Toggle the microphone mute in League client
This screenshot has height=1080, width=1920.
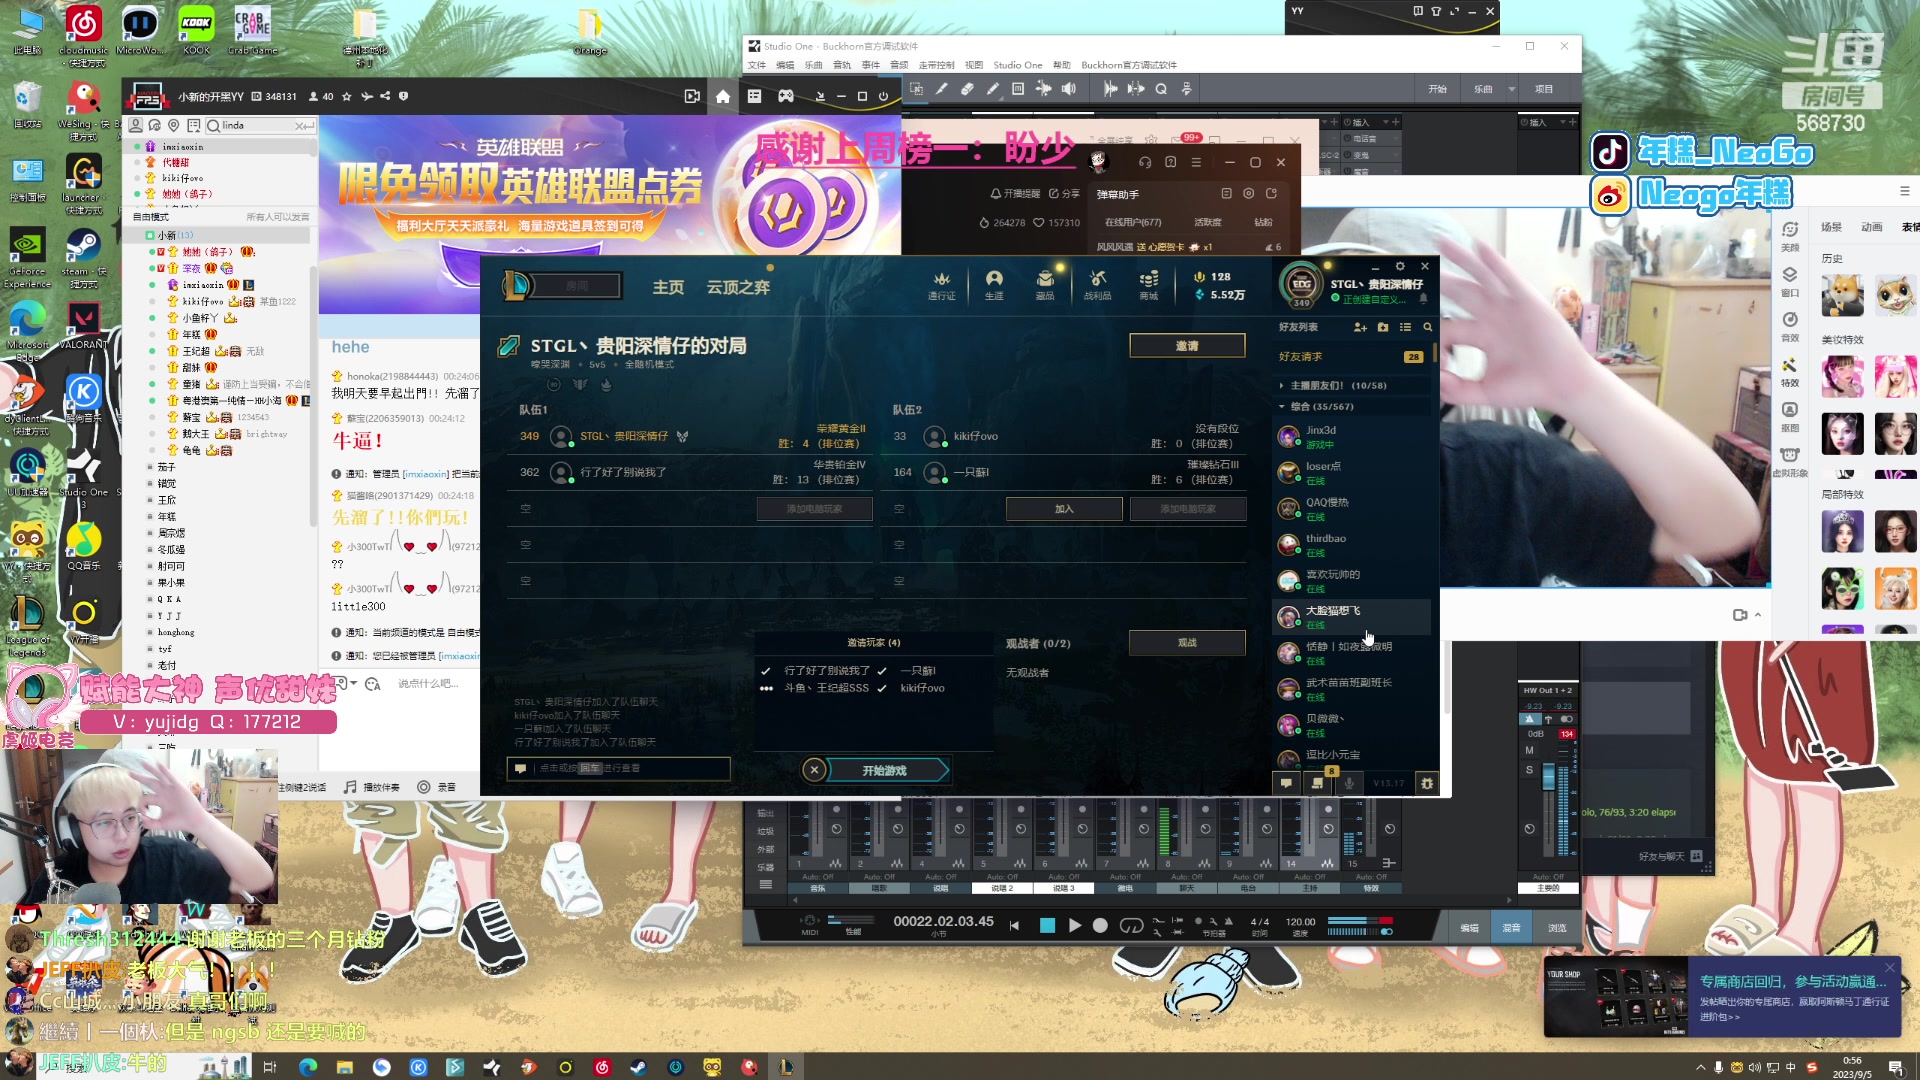(1349, 783)
